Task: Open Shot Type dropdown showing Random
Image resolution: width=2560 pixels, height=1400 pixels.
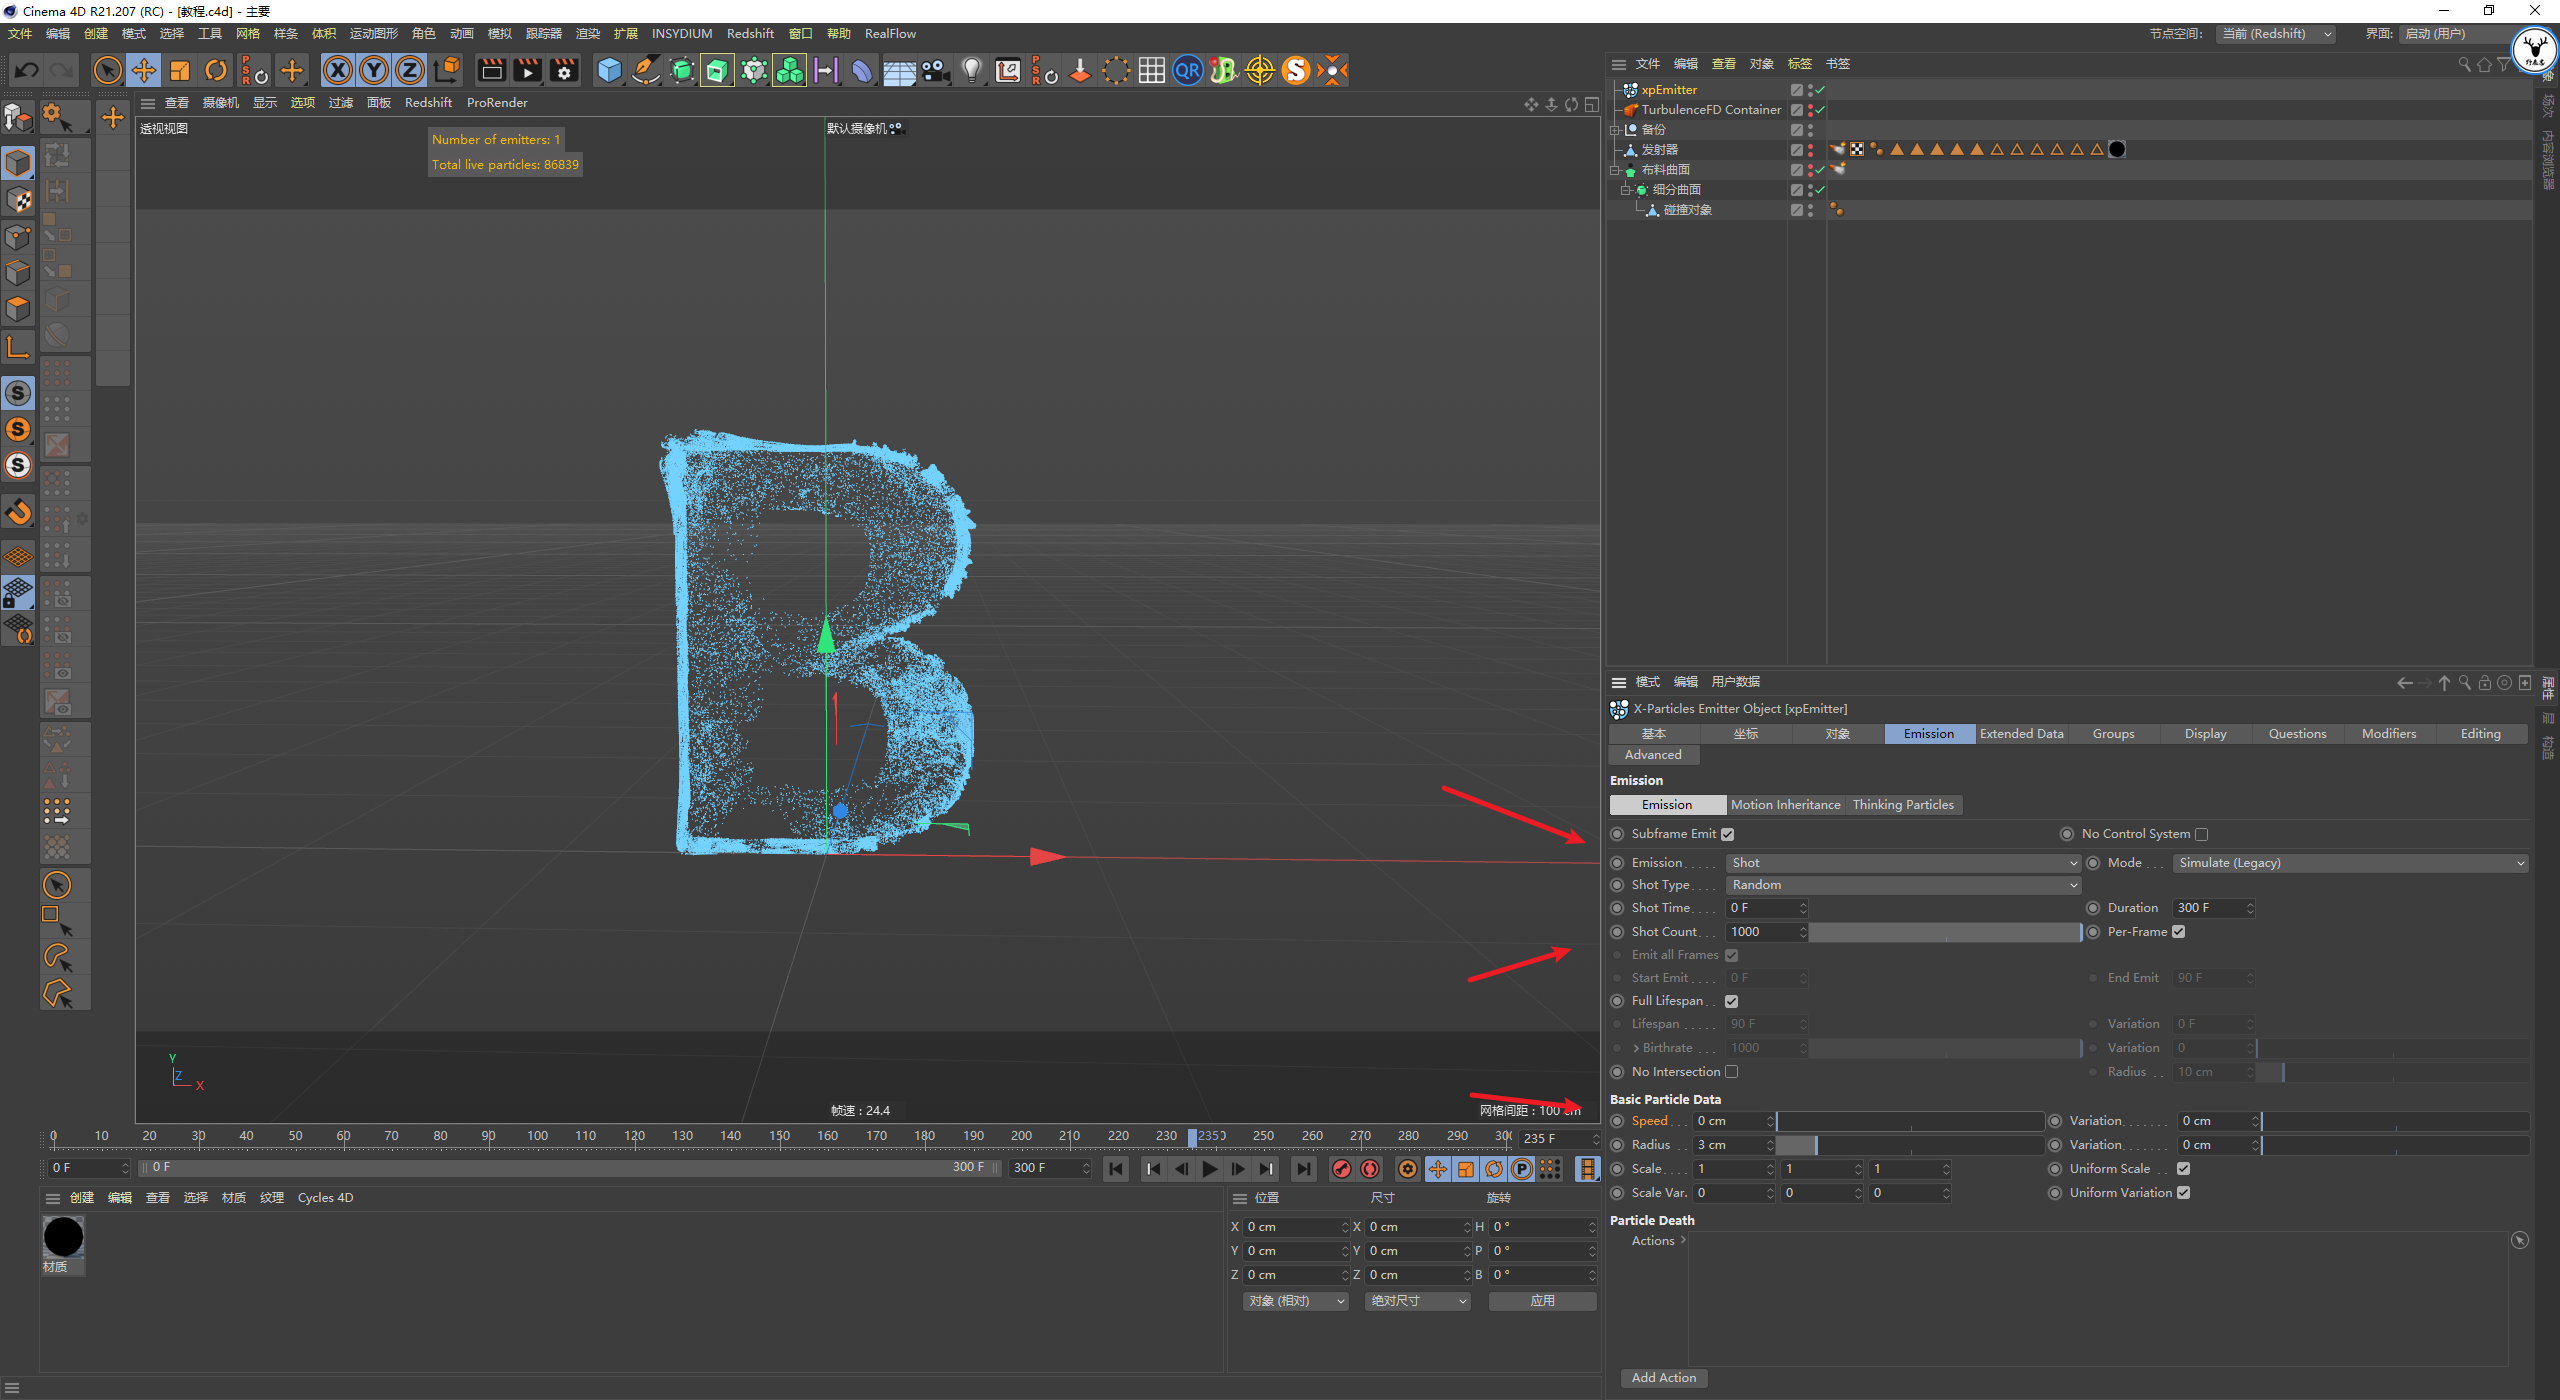Action: (1902, 885)
